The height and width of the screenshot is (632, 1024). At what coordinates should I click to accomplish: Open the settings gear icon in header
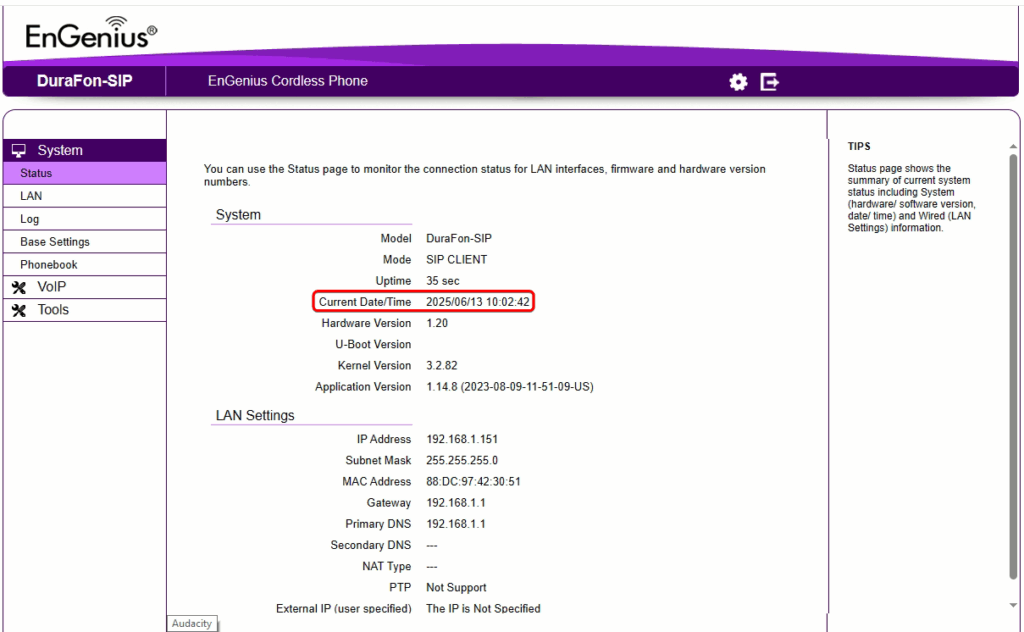point(738,82)
